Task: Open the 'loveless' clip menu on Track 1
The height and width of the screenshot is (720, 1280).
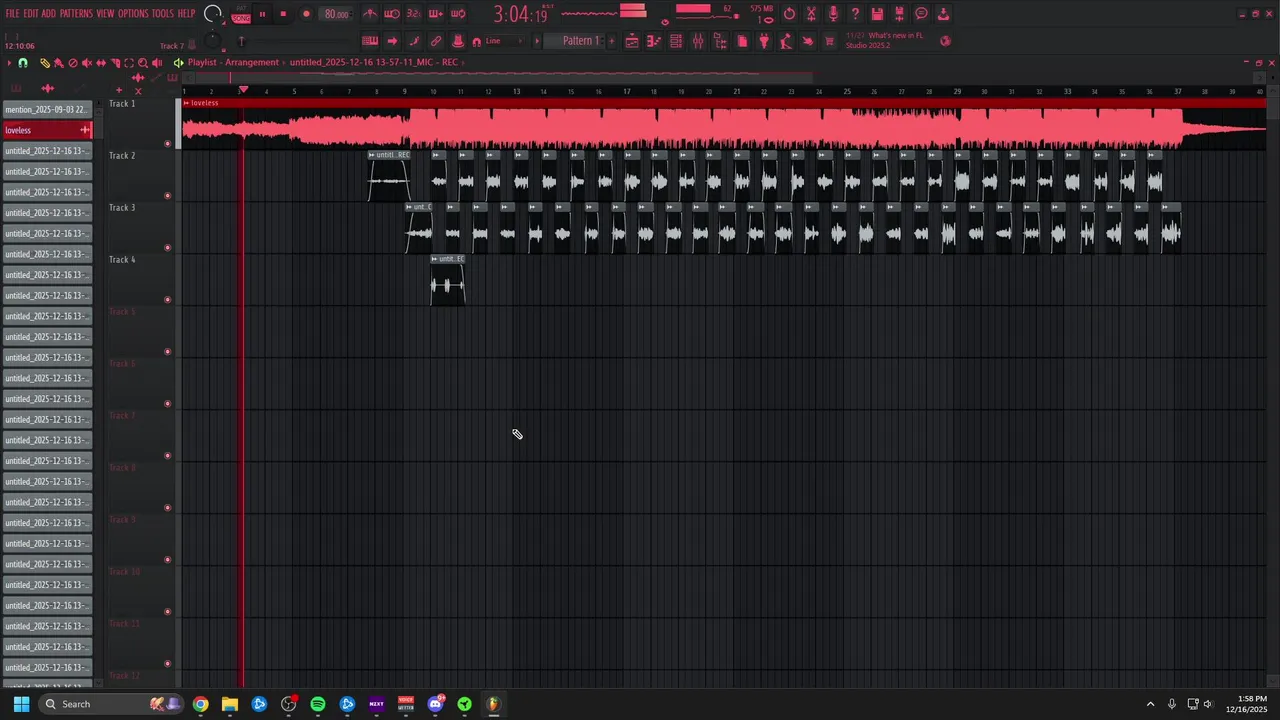Action: pos(186,103)
